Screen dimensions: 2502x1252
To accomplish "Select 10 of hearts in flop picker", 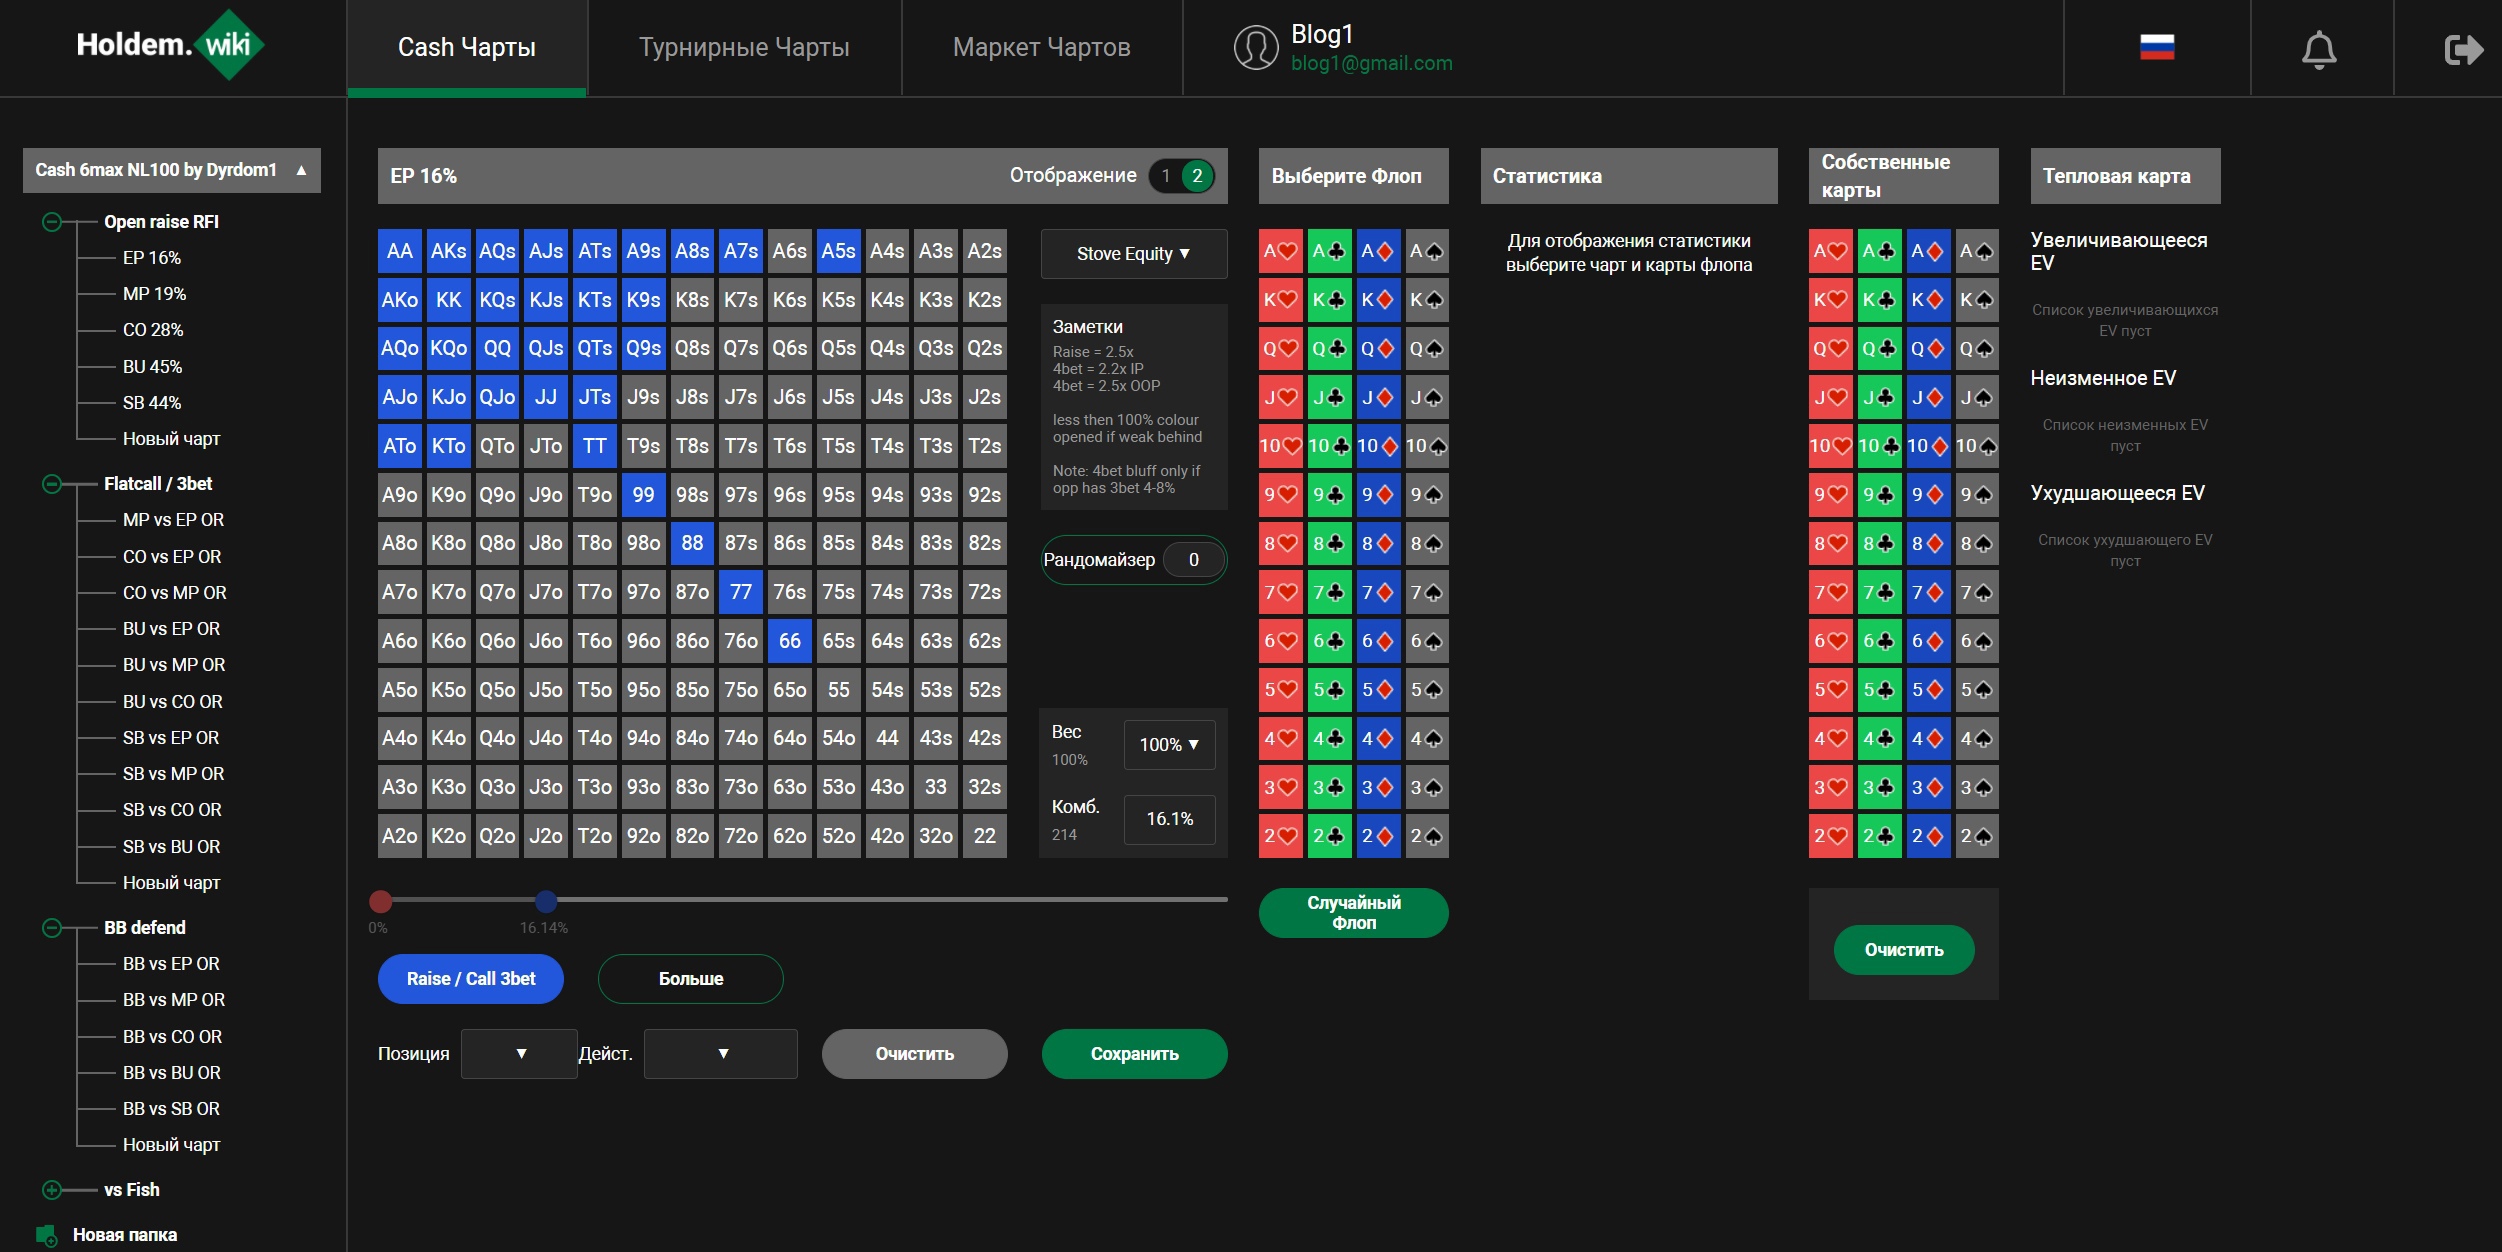I will [x=1280, y=446].
